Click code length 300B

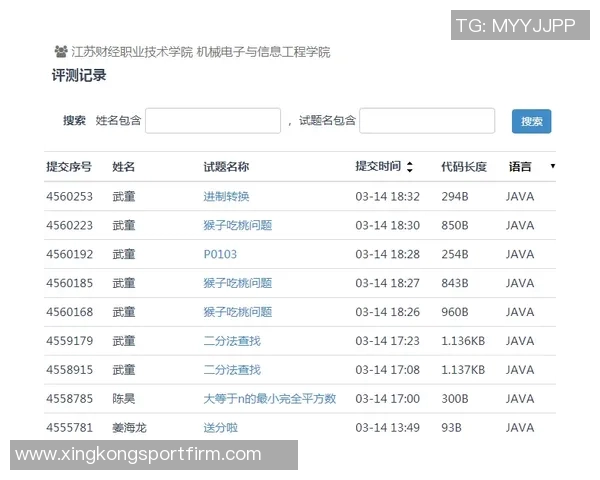455,398
